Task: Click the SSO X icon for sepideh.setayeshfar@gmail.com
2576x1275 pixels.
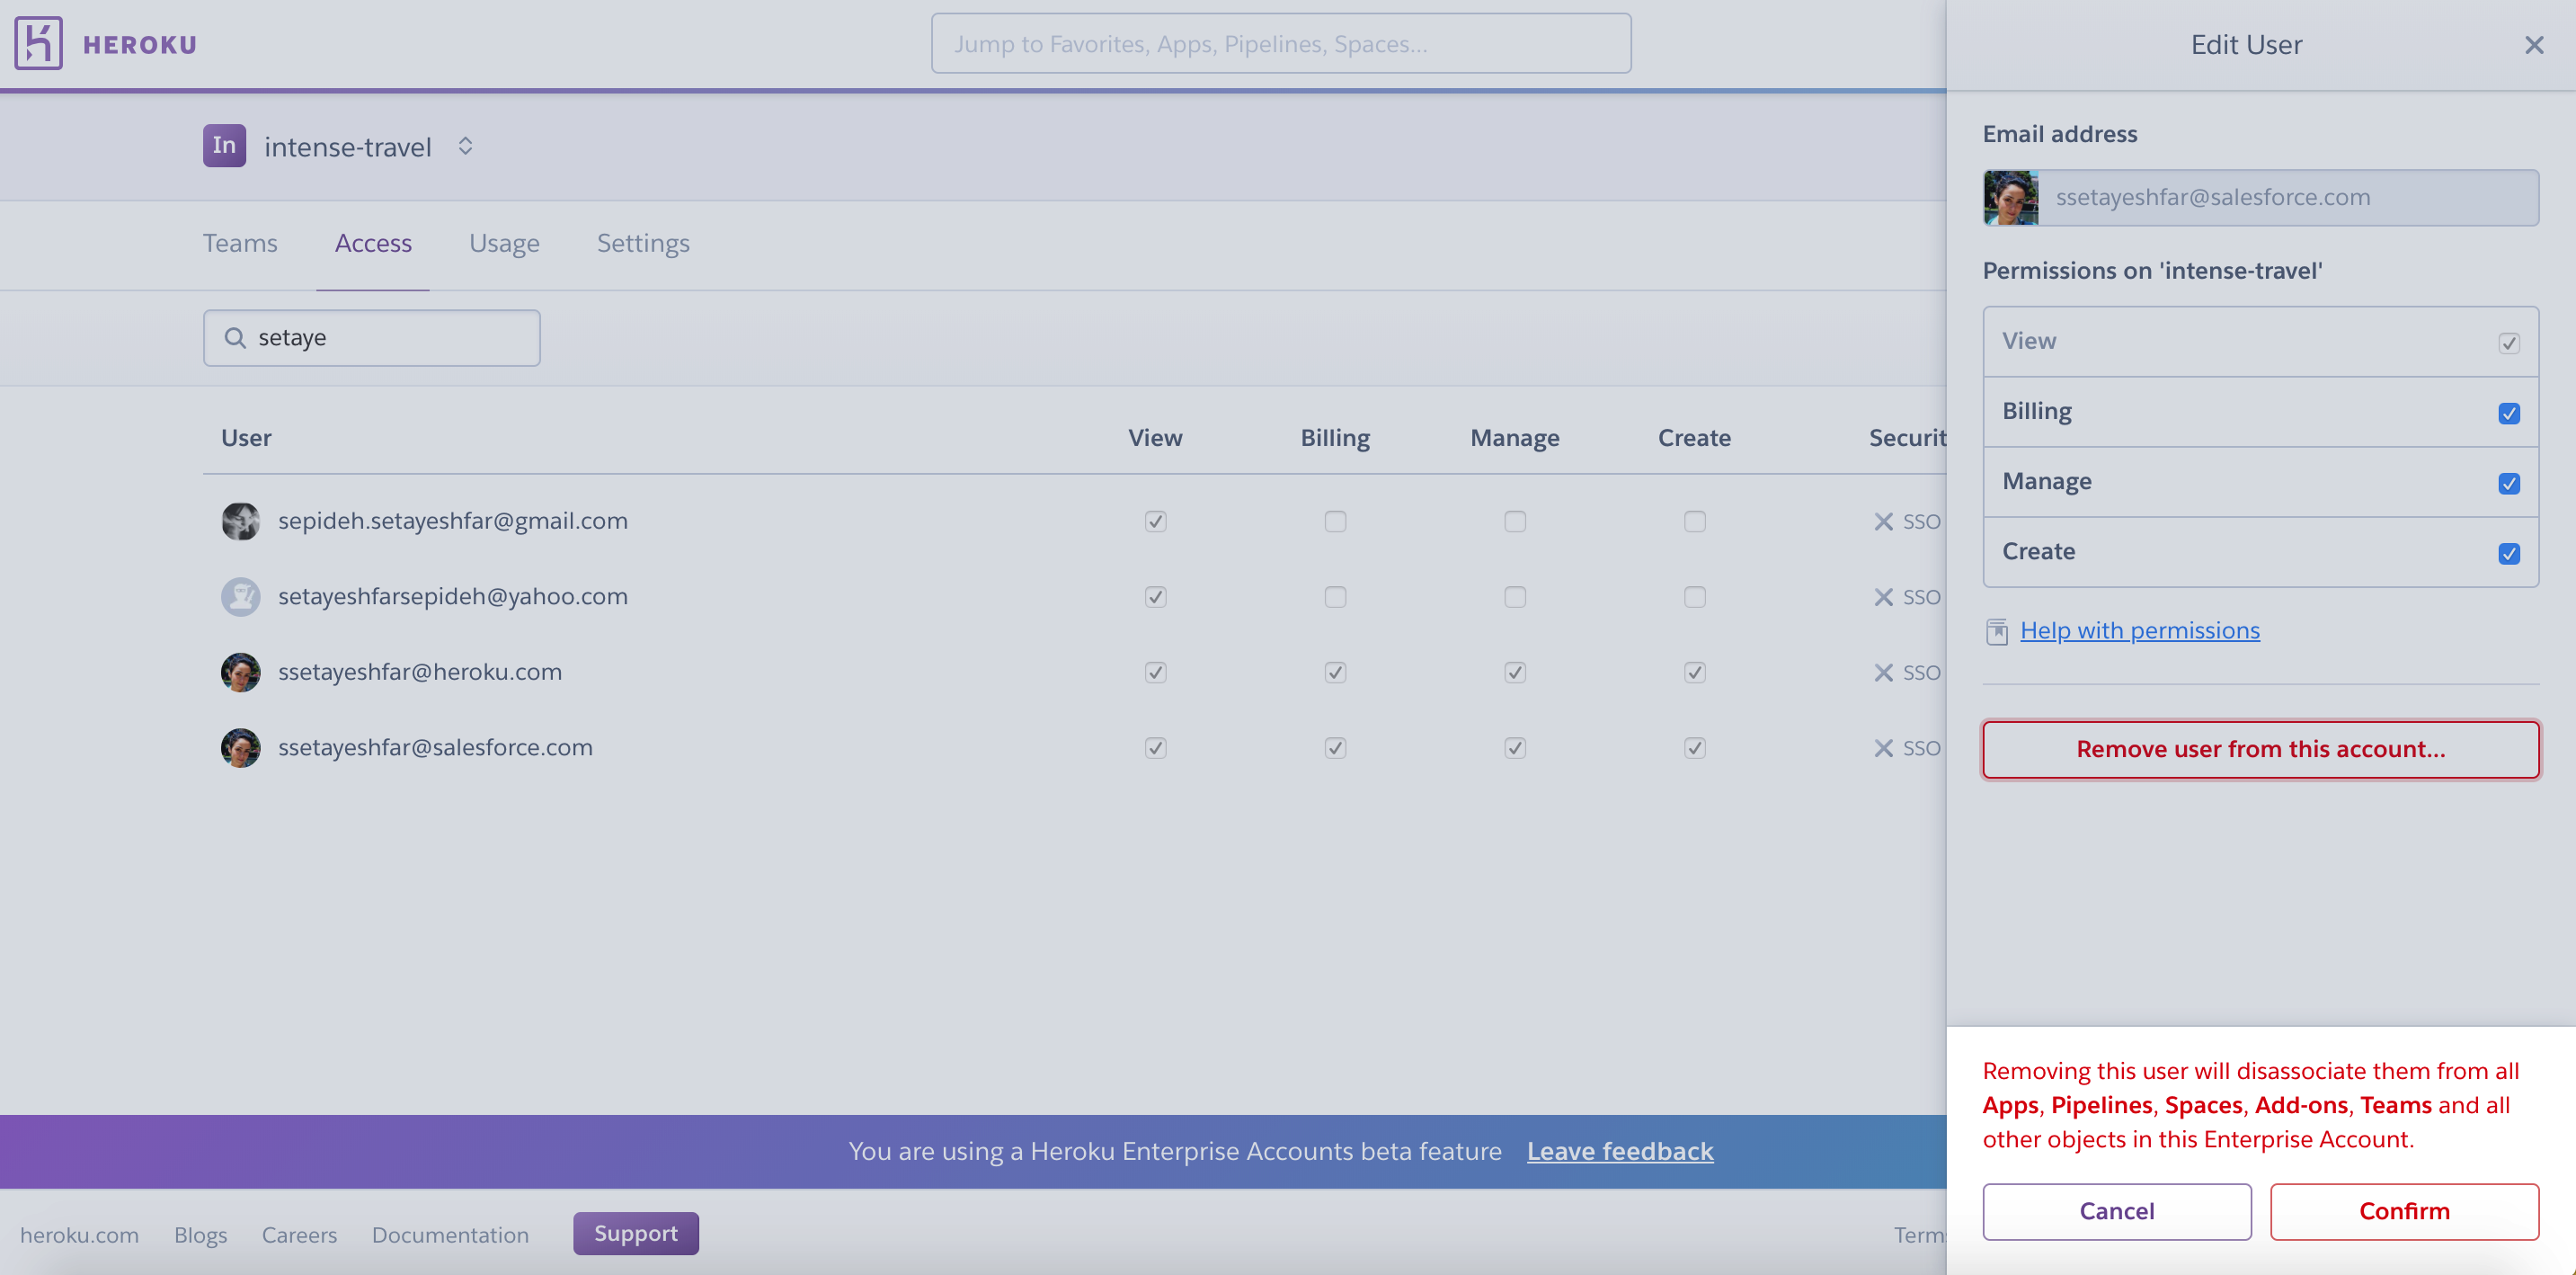Action: pyautogui.click(x=1883, y=522)
